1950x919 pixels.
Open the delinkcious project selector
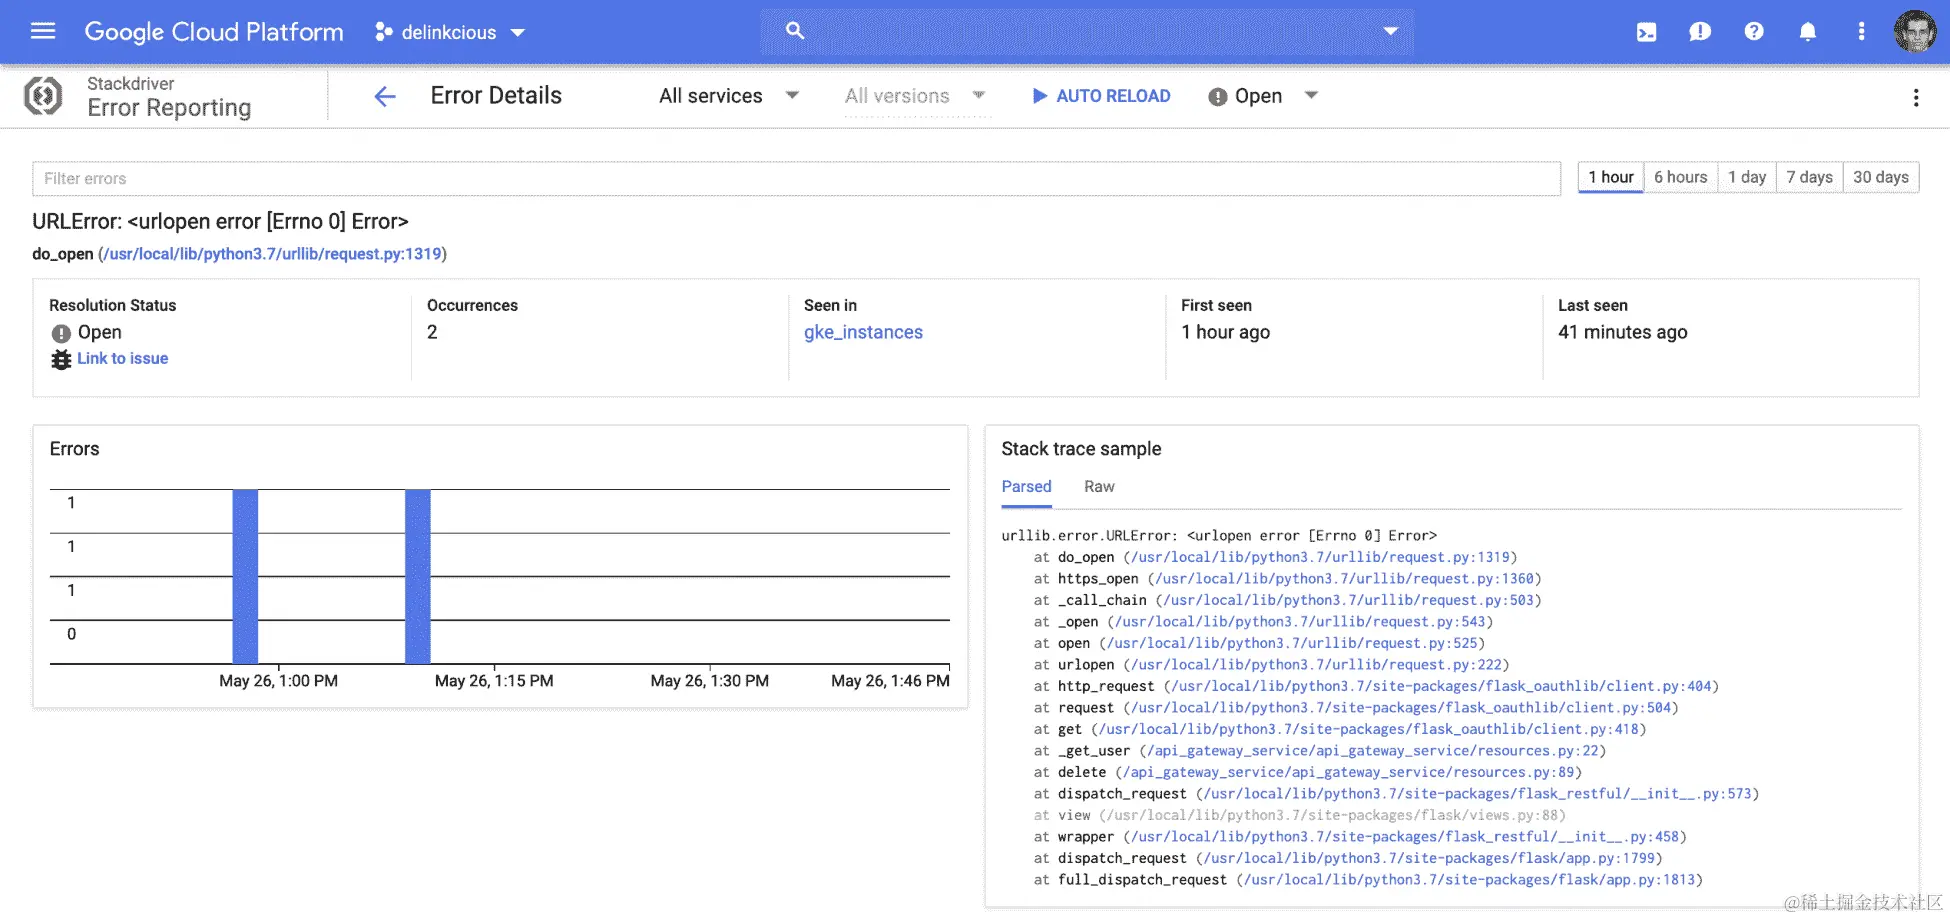tap(450, 32)
